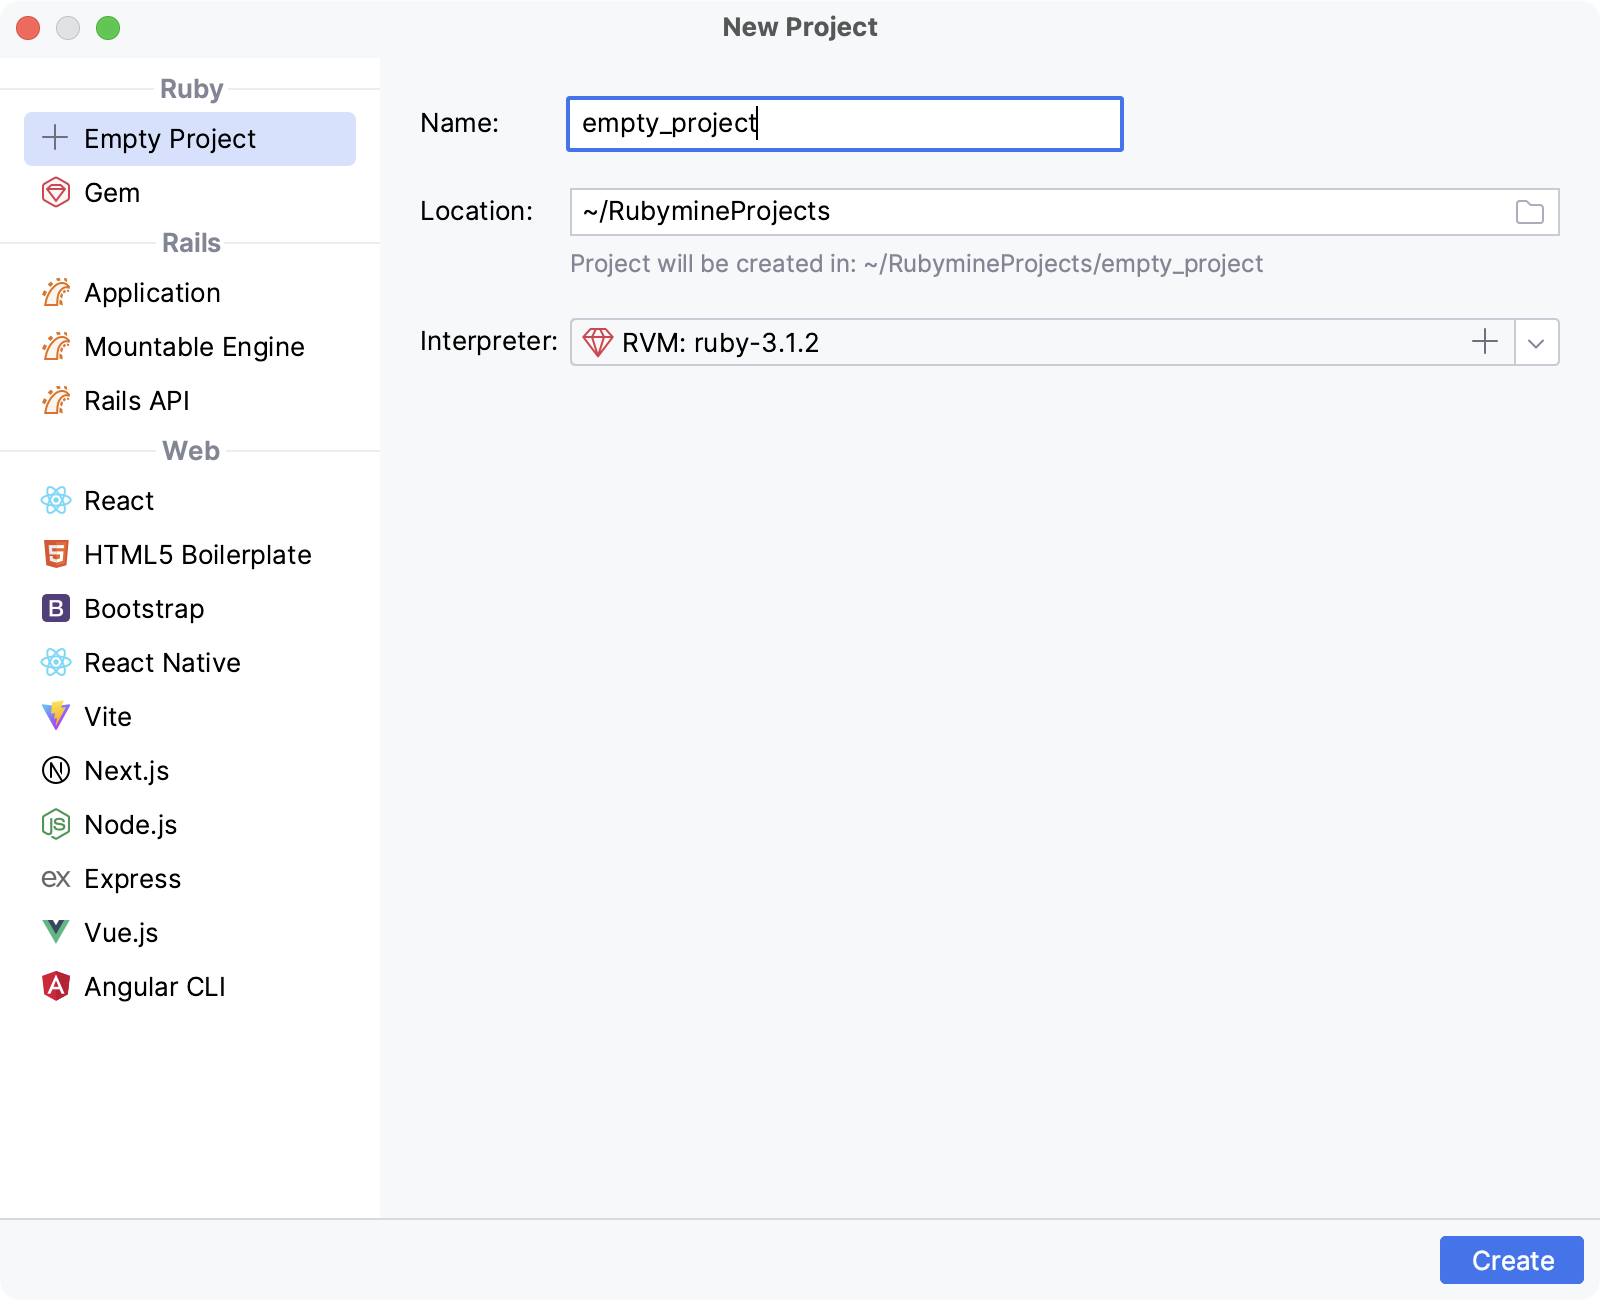This screenshot has width=1600, height=1300.
Task: Click the HTML5 Boilerplate icon
Action: click(57, 554)
